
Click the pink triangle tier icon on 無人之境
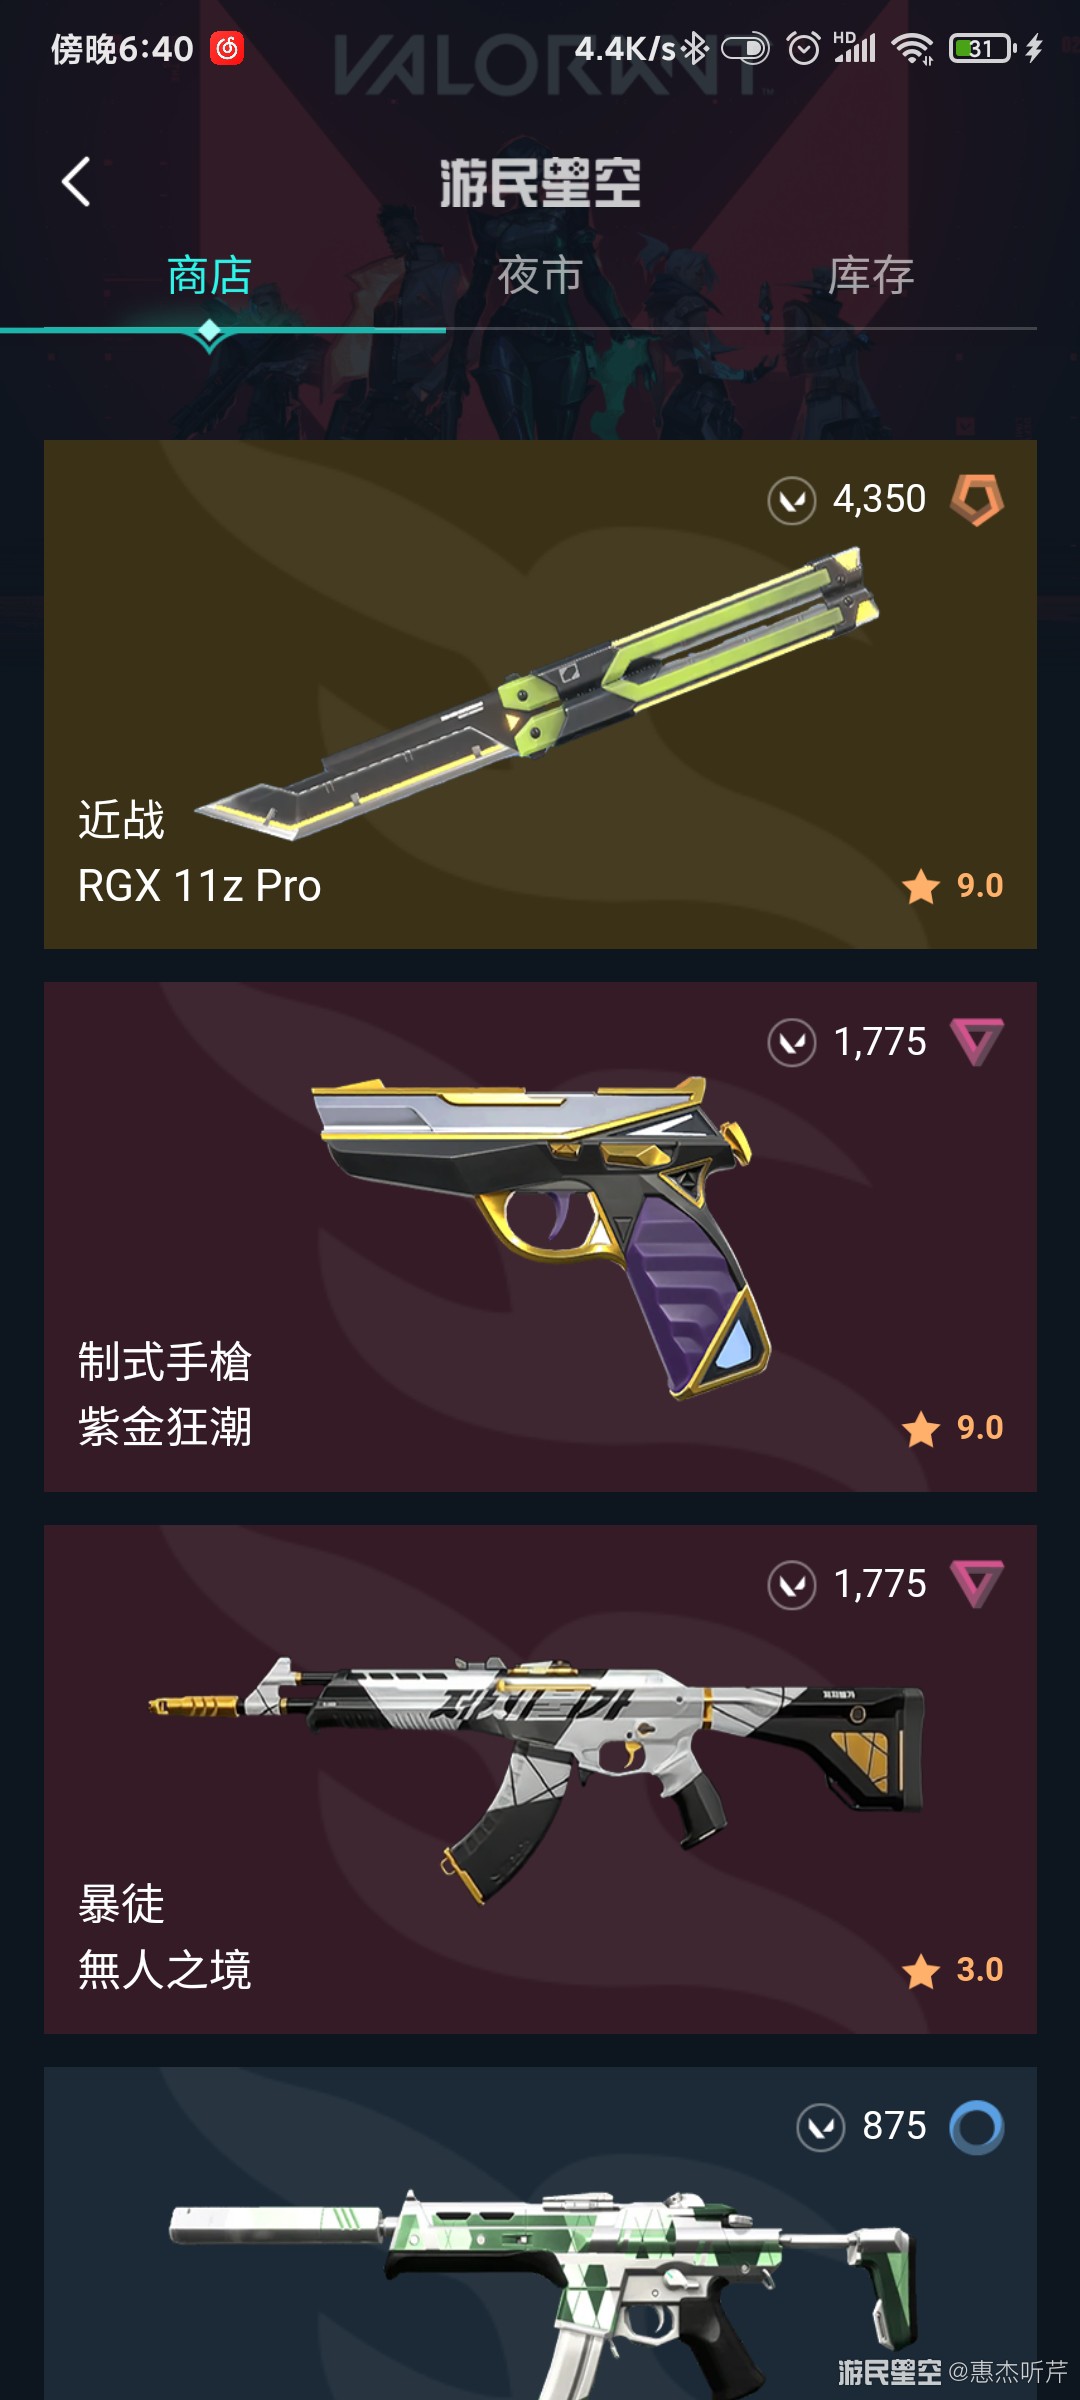coord(977,1584)
